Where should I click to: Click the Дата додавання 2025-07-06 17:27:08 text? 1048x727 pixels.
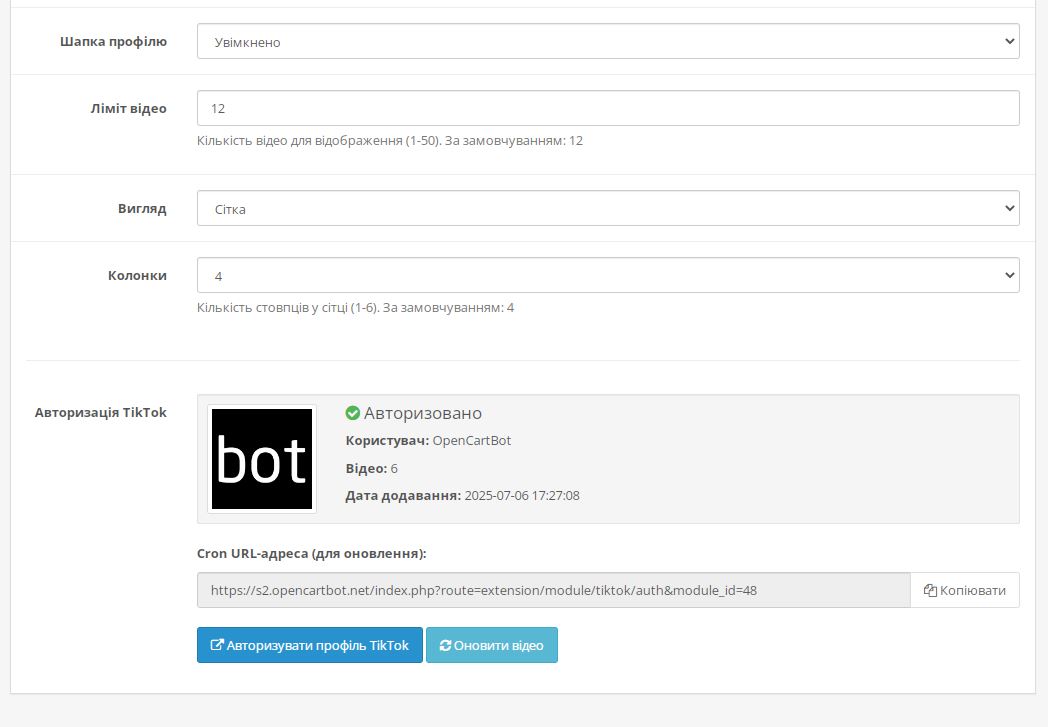click(x=463, y=496)
